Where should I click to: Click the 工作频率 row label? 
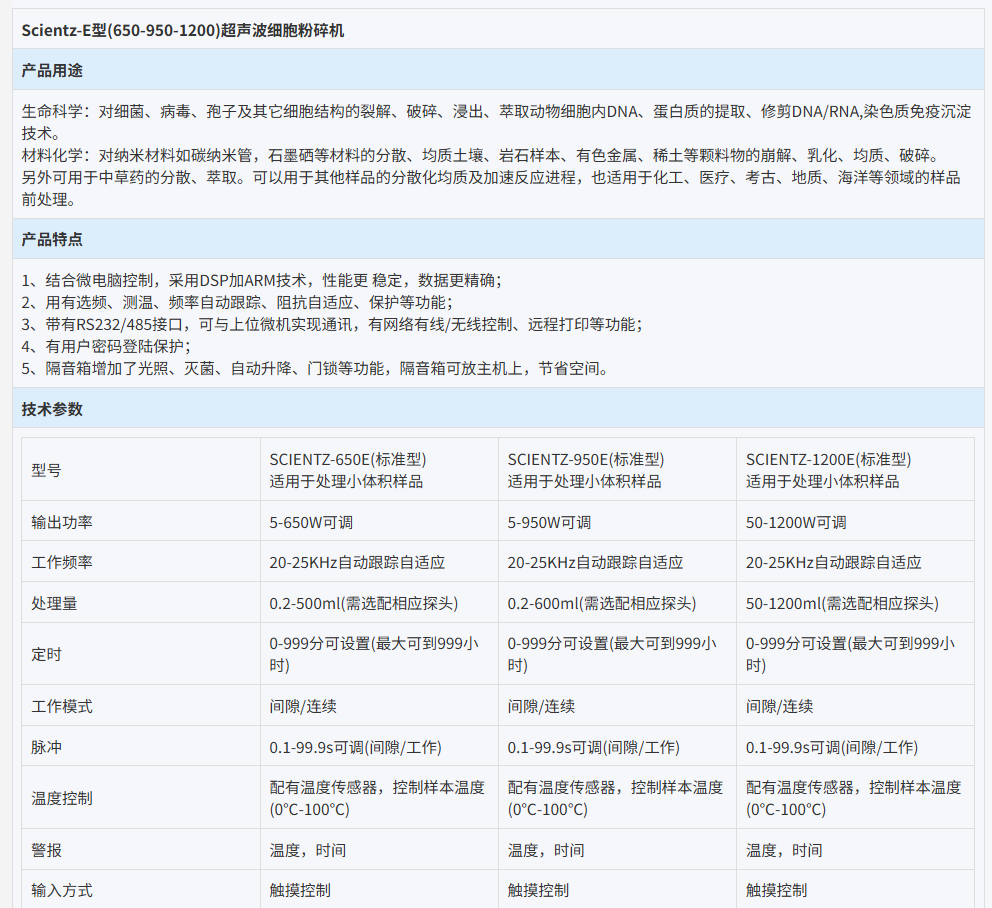[x=62, y=563]
